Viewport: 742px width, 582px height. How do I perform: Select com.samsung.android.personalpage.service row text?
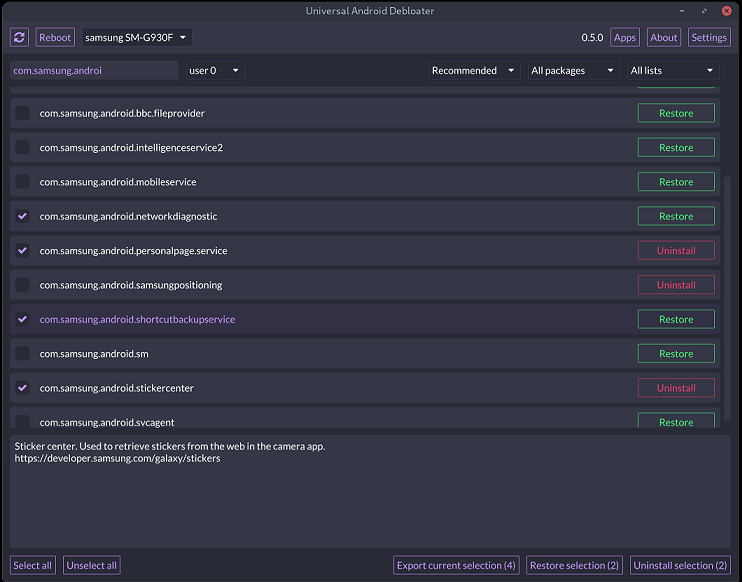133,250
